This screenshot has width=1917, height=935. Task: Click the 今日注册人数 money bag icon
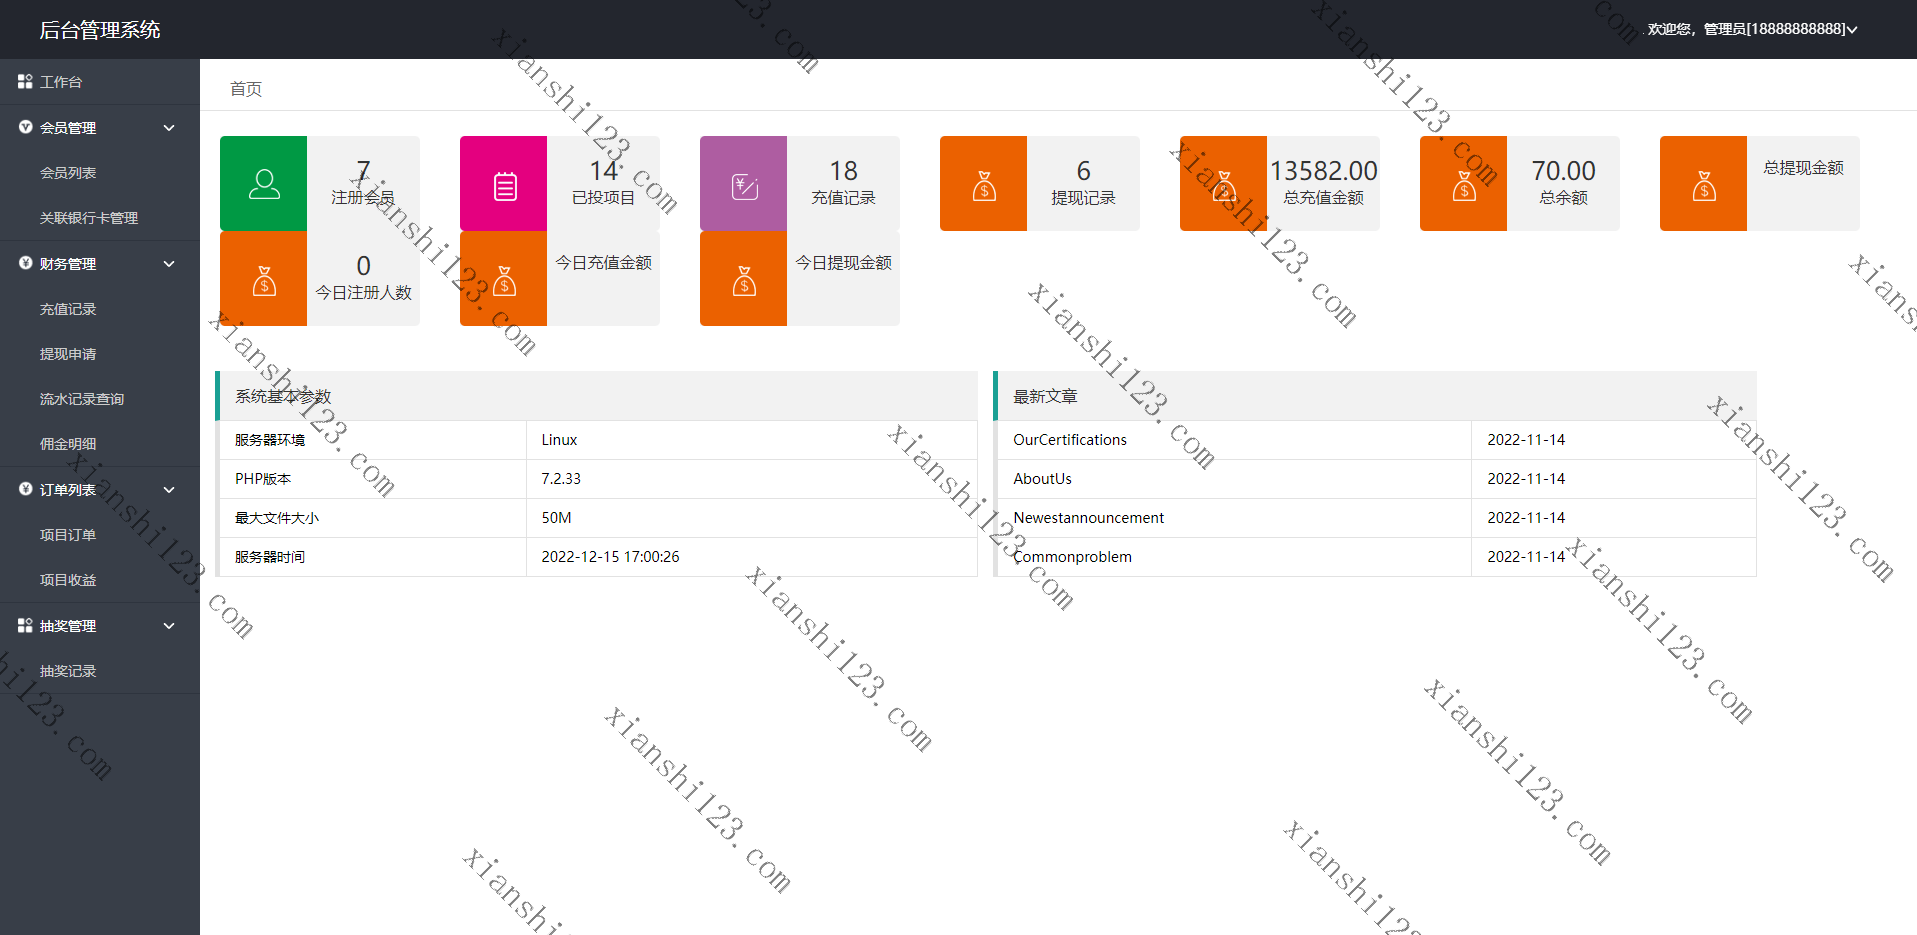264,281
